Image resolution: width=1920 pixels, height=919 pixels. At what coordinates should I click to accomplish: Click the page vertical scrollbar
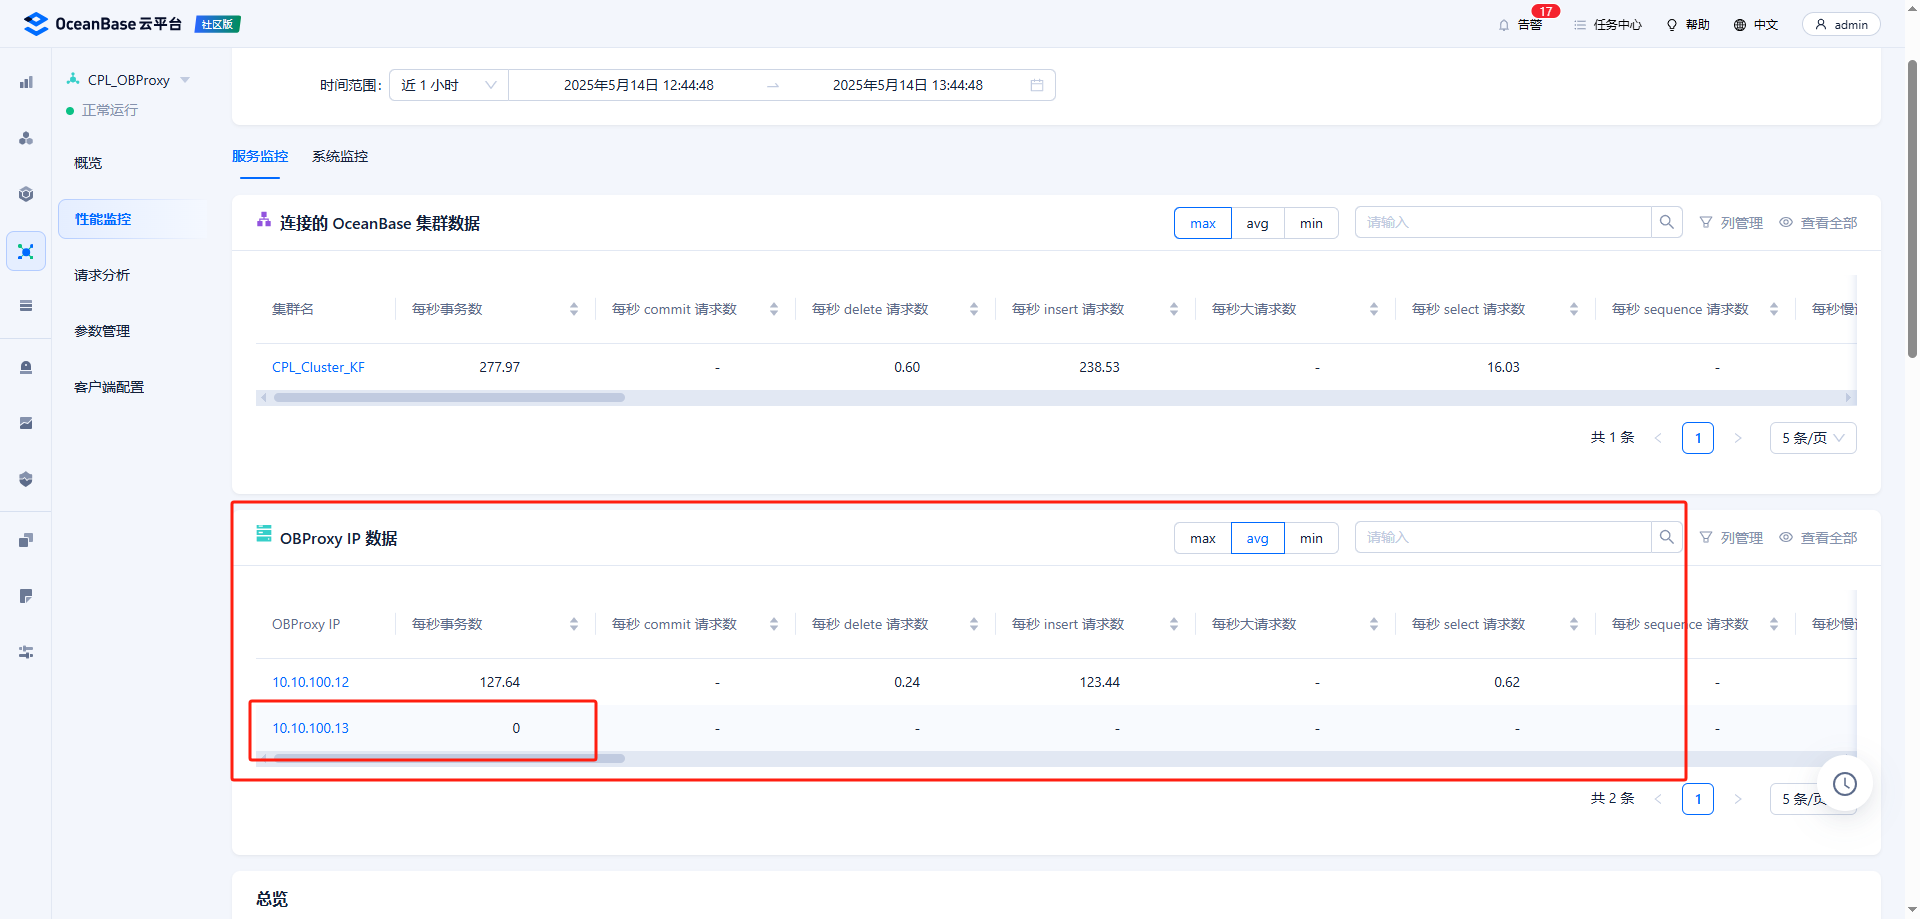click(x=1912, y=208)
